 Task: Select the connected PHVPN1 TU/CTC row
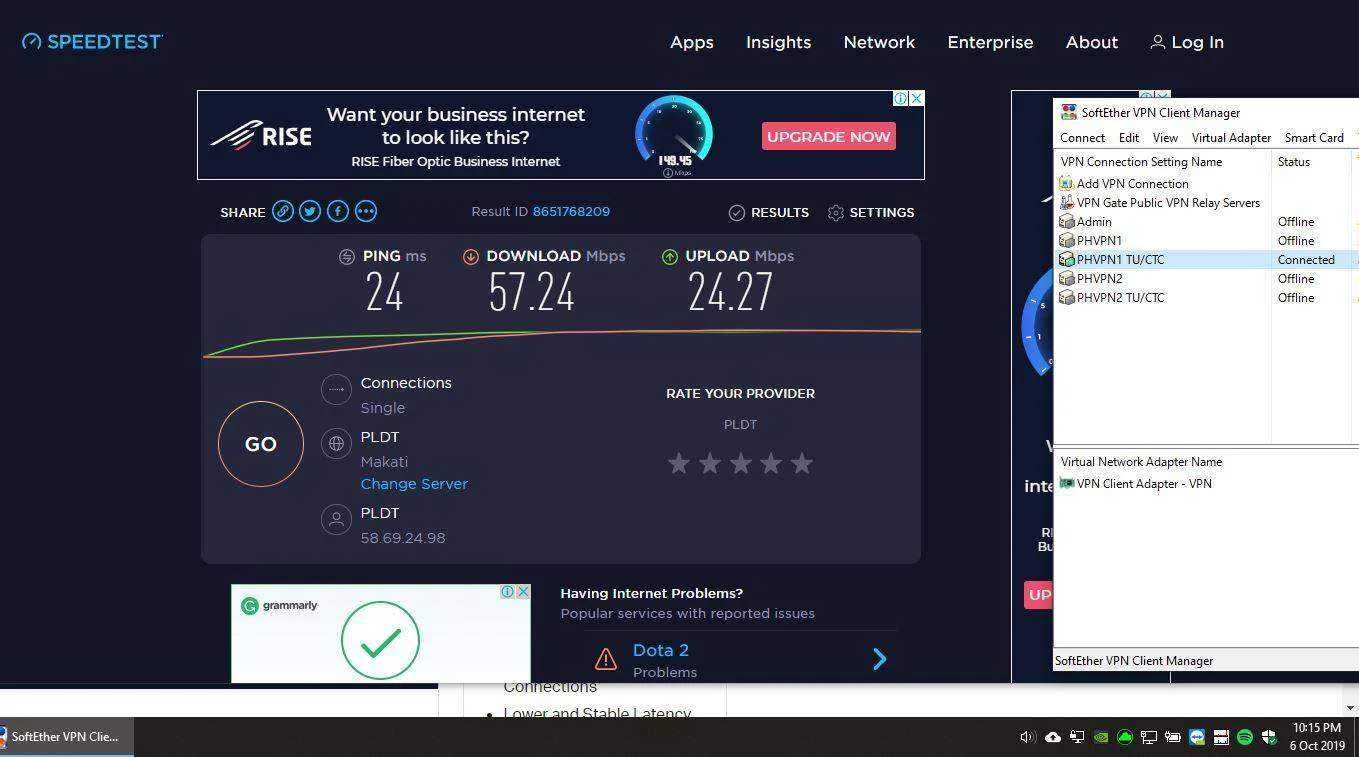click(x=1206, y=260)
